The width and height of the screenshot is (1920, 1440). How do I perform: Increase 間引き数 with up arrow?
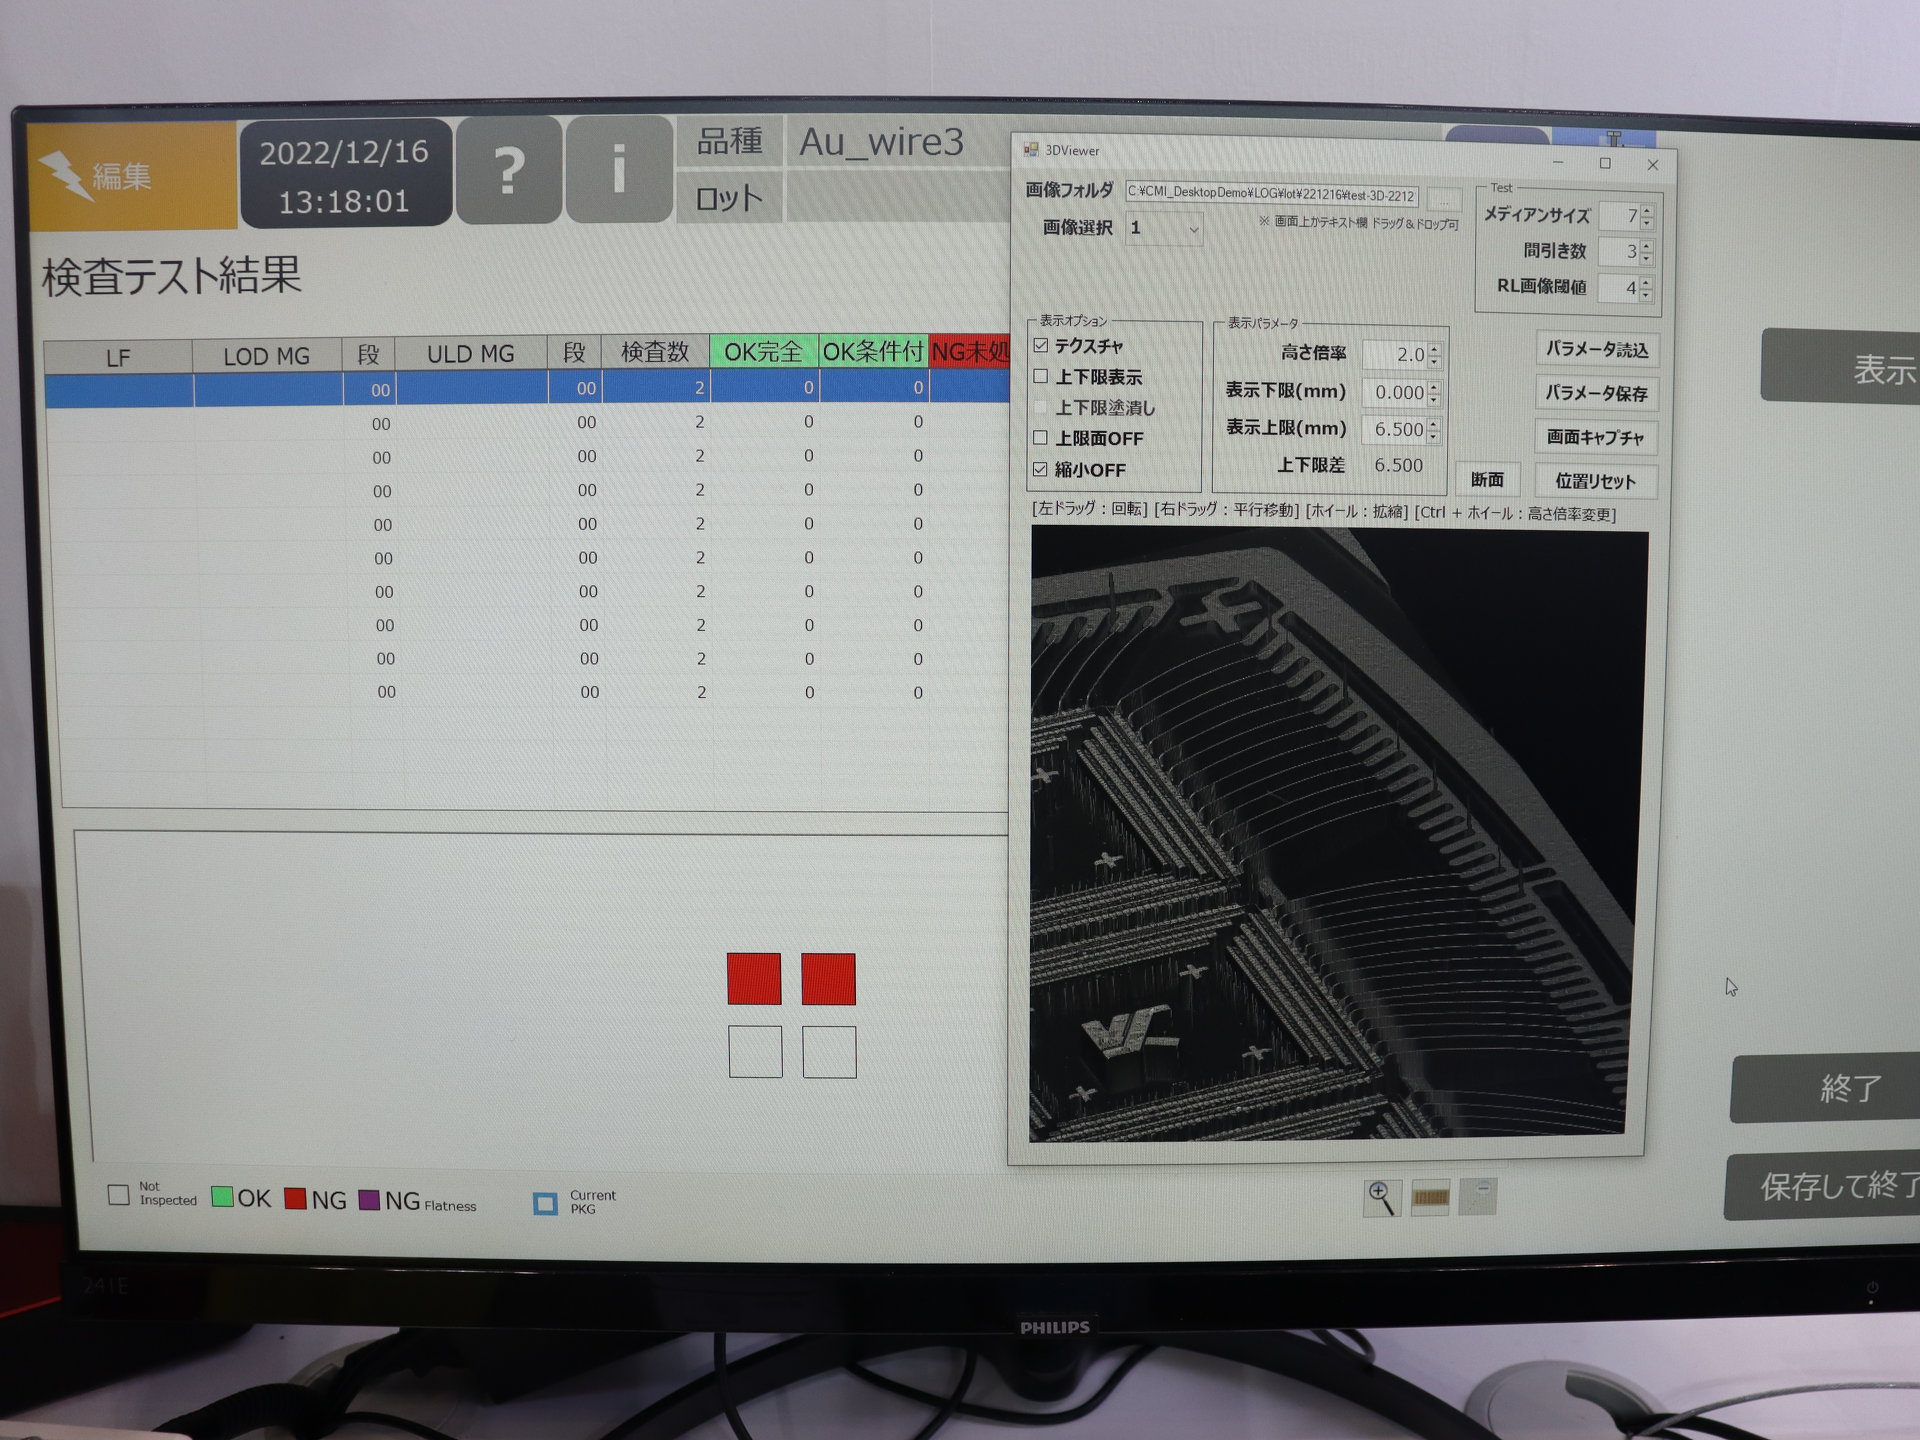1646,246
